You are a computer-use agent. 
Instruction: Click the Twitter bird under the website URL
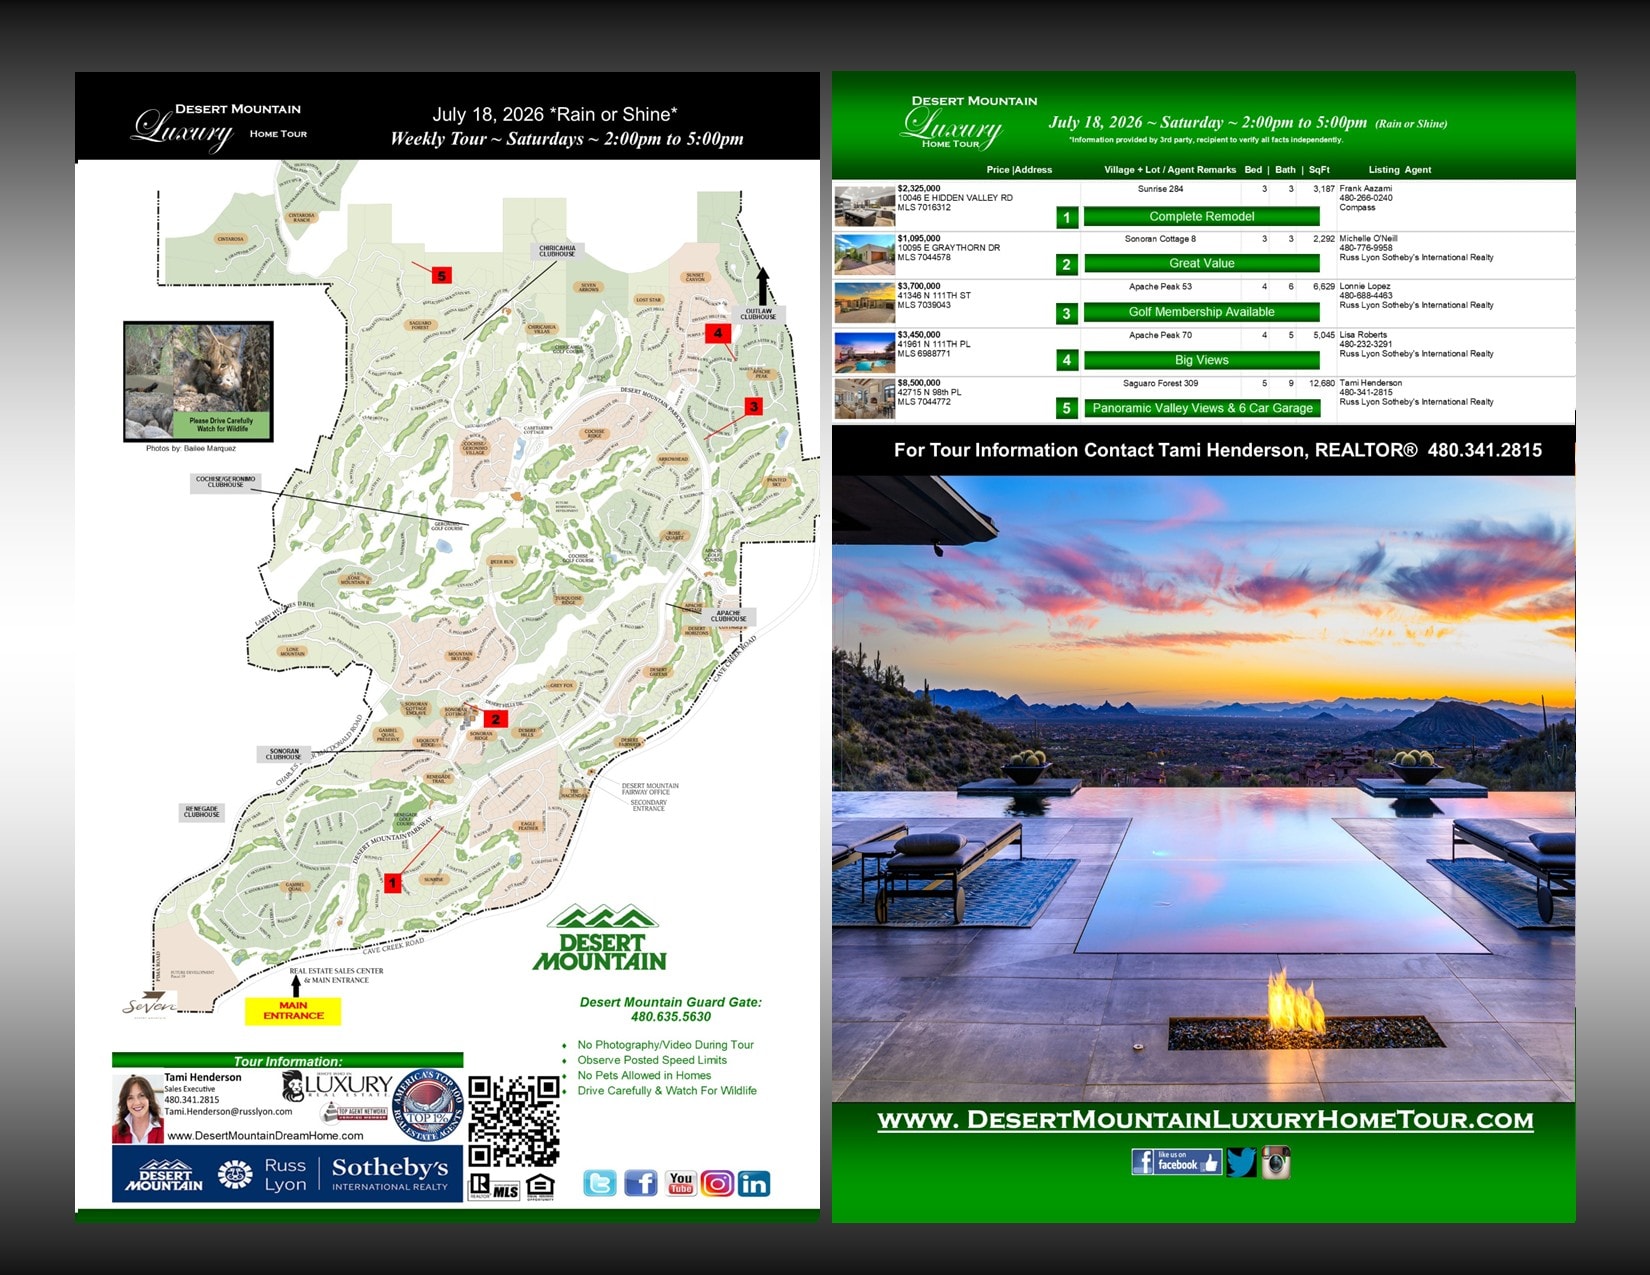(x=1241, y=1162)
